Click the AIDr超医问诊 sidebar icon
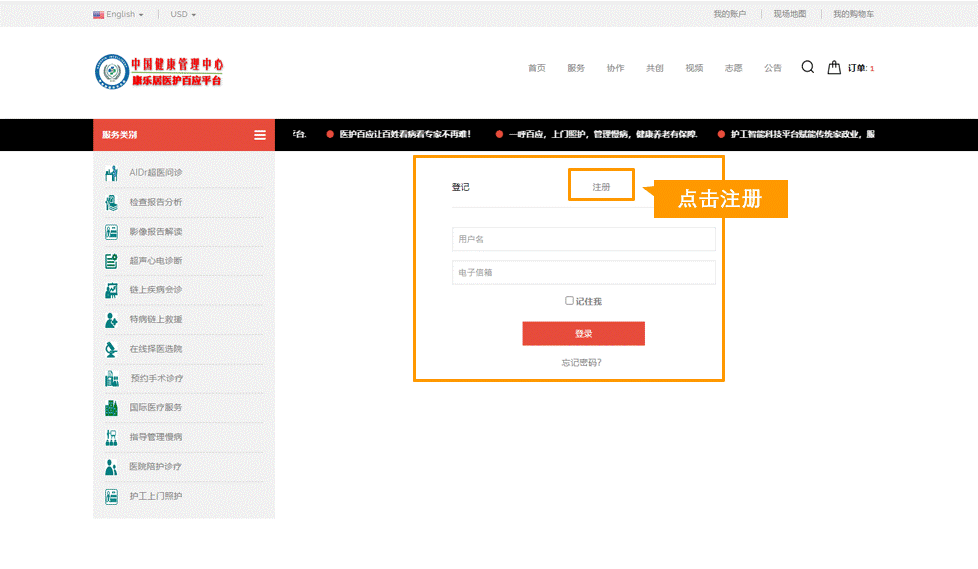 coord(112,173)
